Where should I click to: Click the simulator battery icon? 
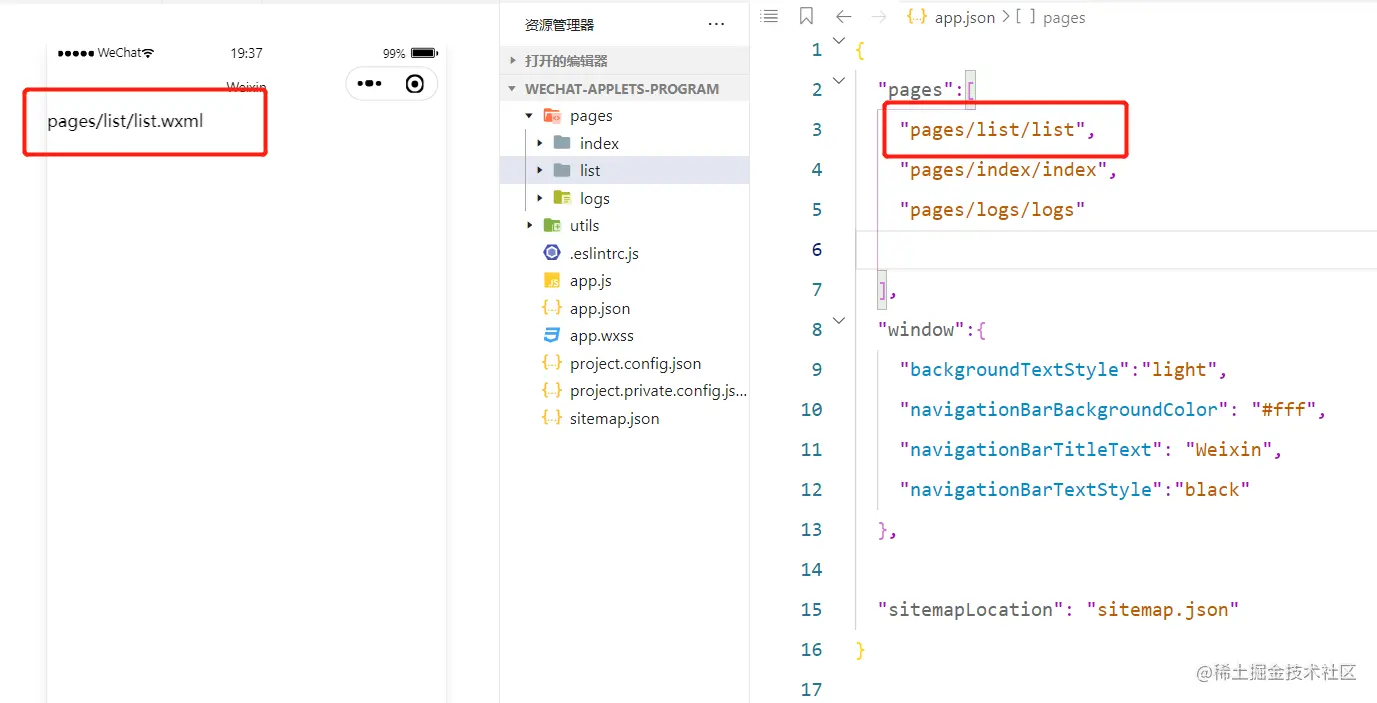(x=424, y=53)
